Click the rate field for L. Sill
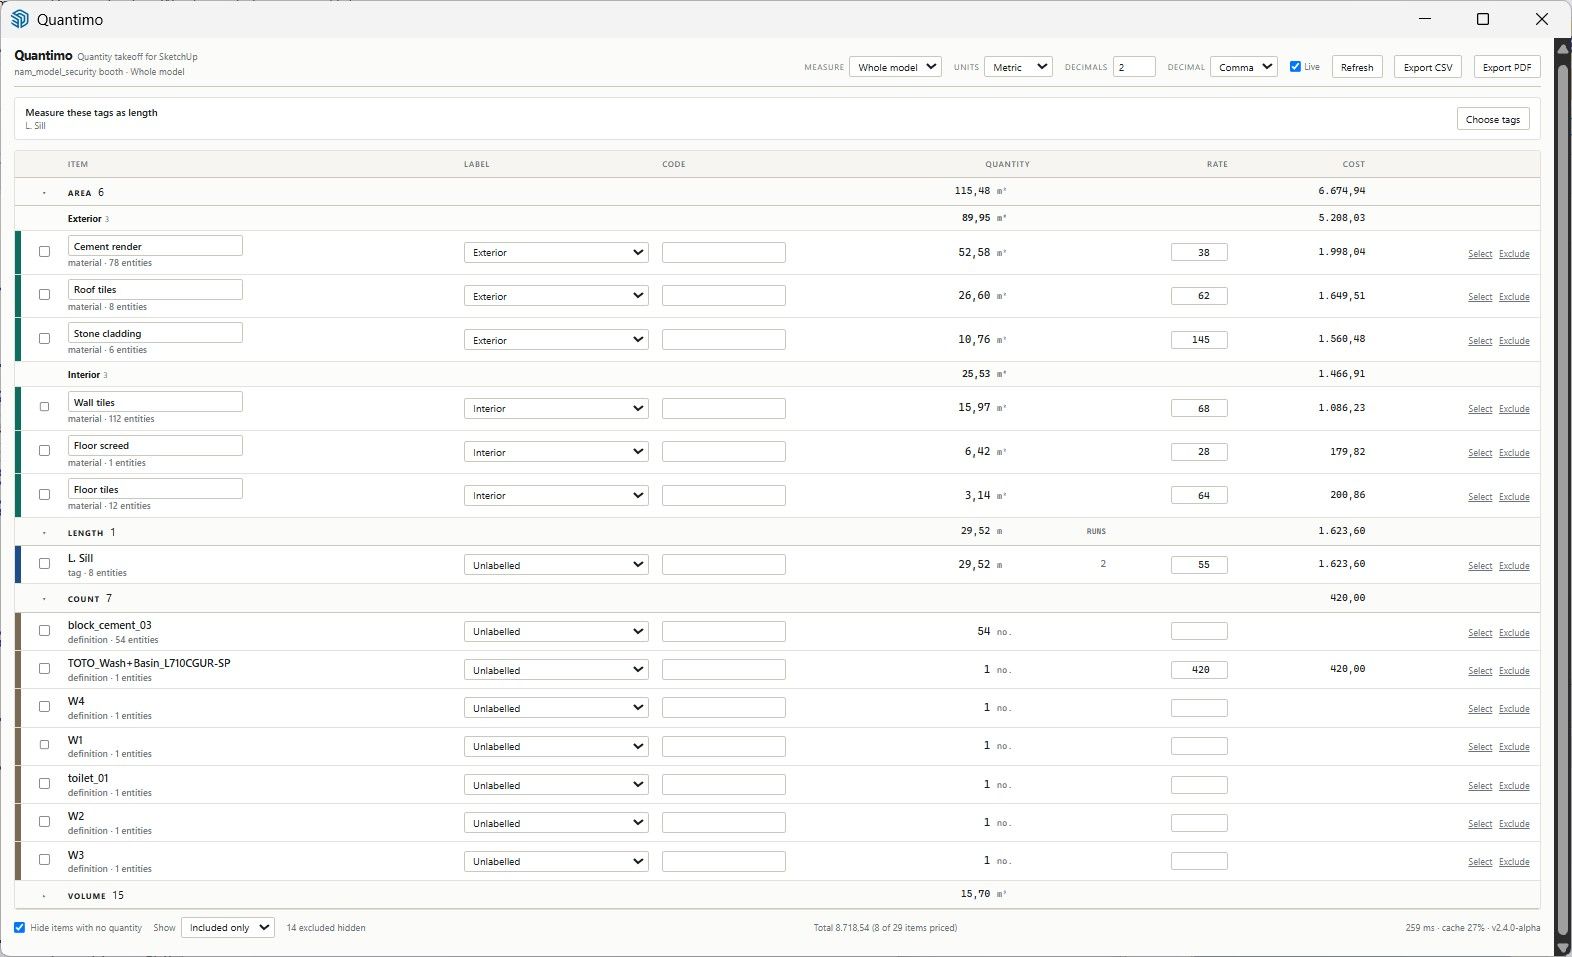The height and width of the screenshot is (957, 1572). [x=1199, y=565]
